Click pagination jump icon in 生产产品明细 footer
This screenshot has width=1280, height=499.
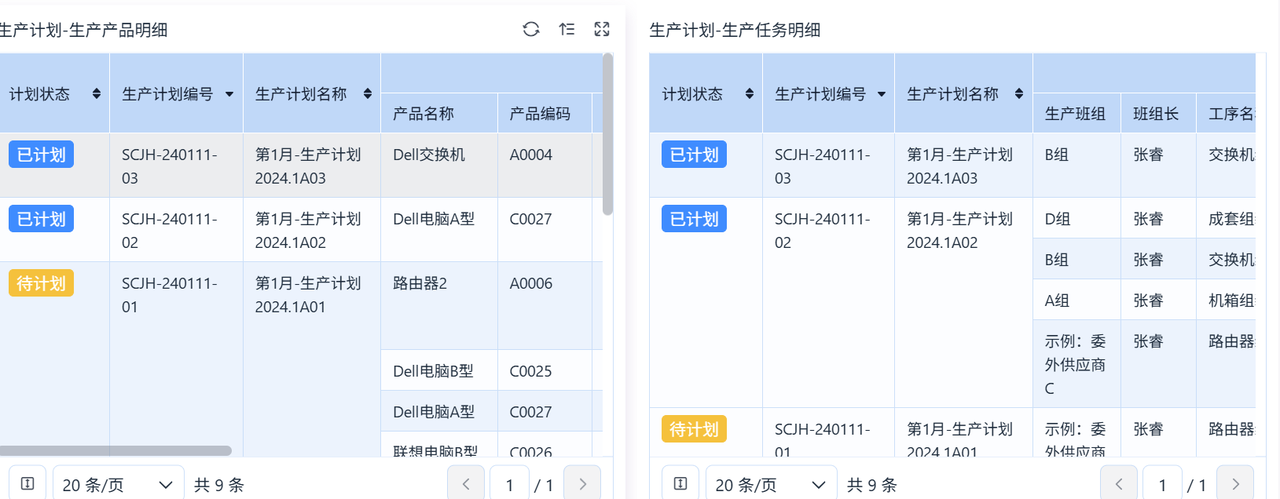pos(27,484)
